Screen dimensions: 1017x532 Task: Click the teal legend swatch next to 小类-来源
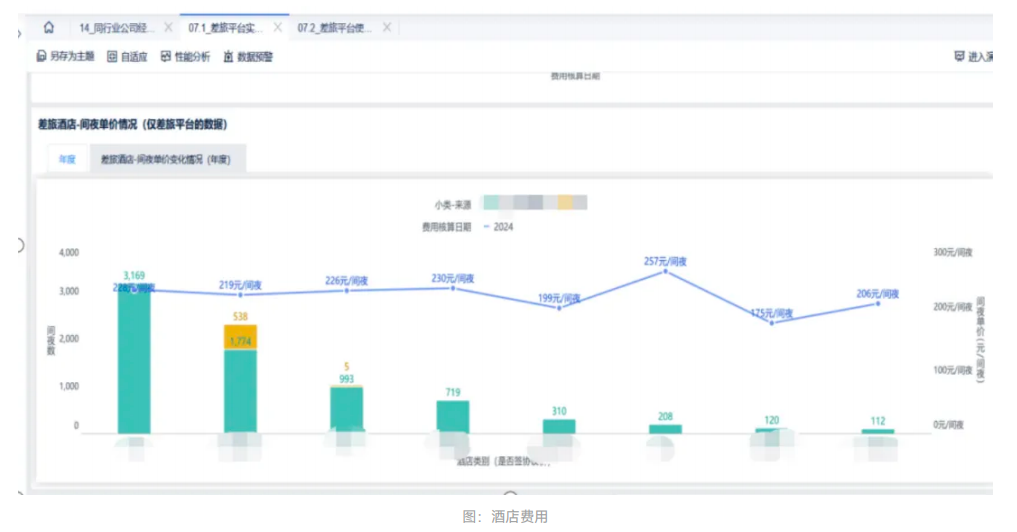(x=491, y=203)
